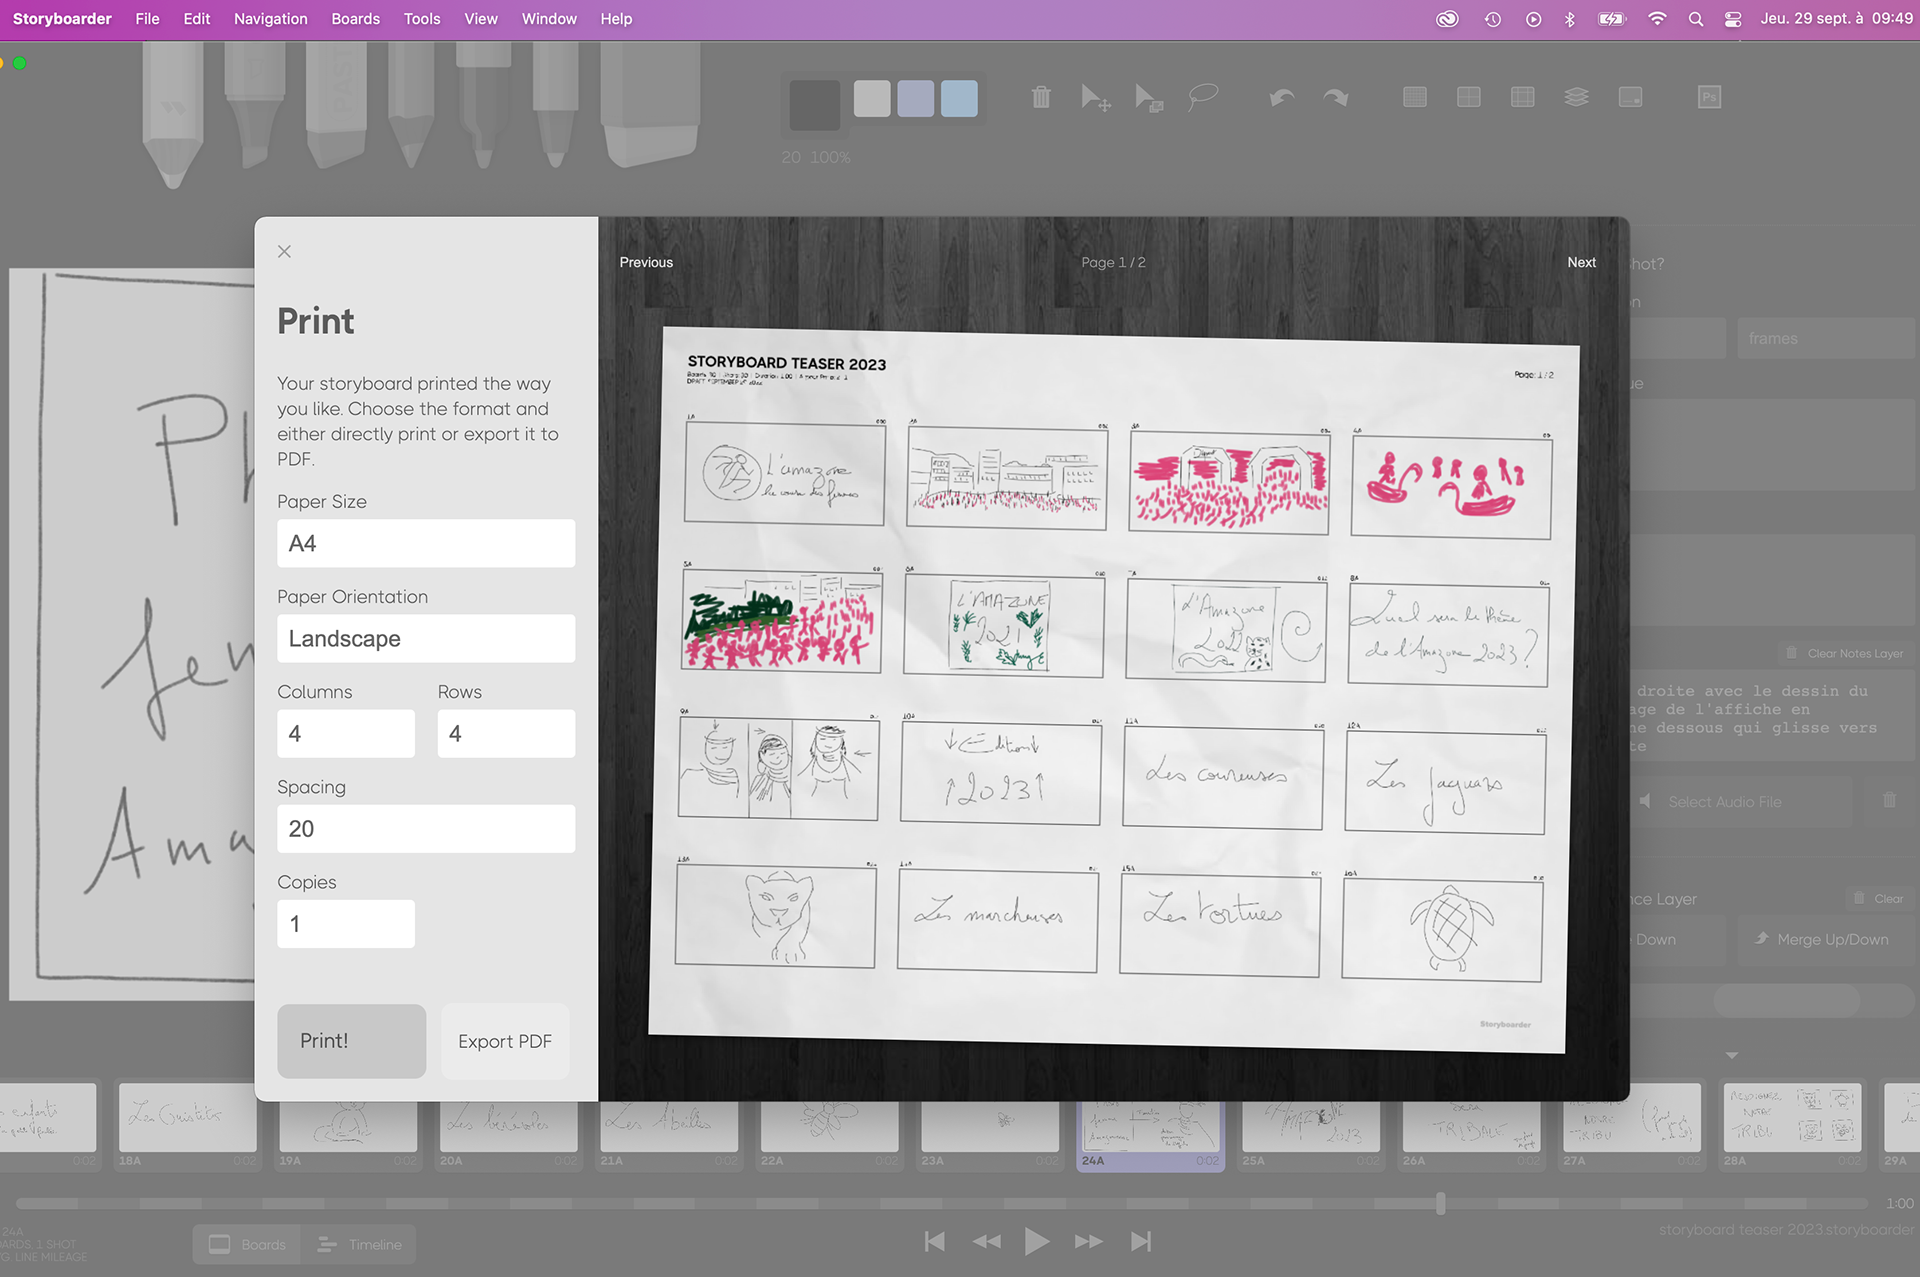1920x1277 pixels.
Task: Open the Rows selector set to 4
Action: coord(506,733)
